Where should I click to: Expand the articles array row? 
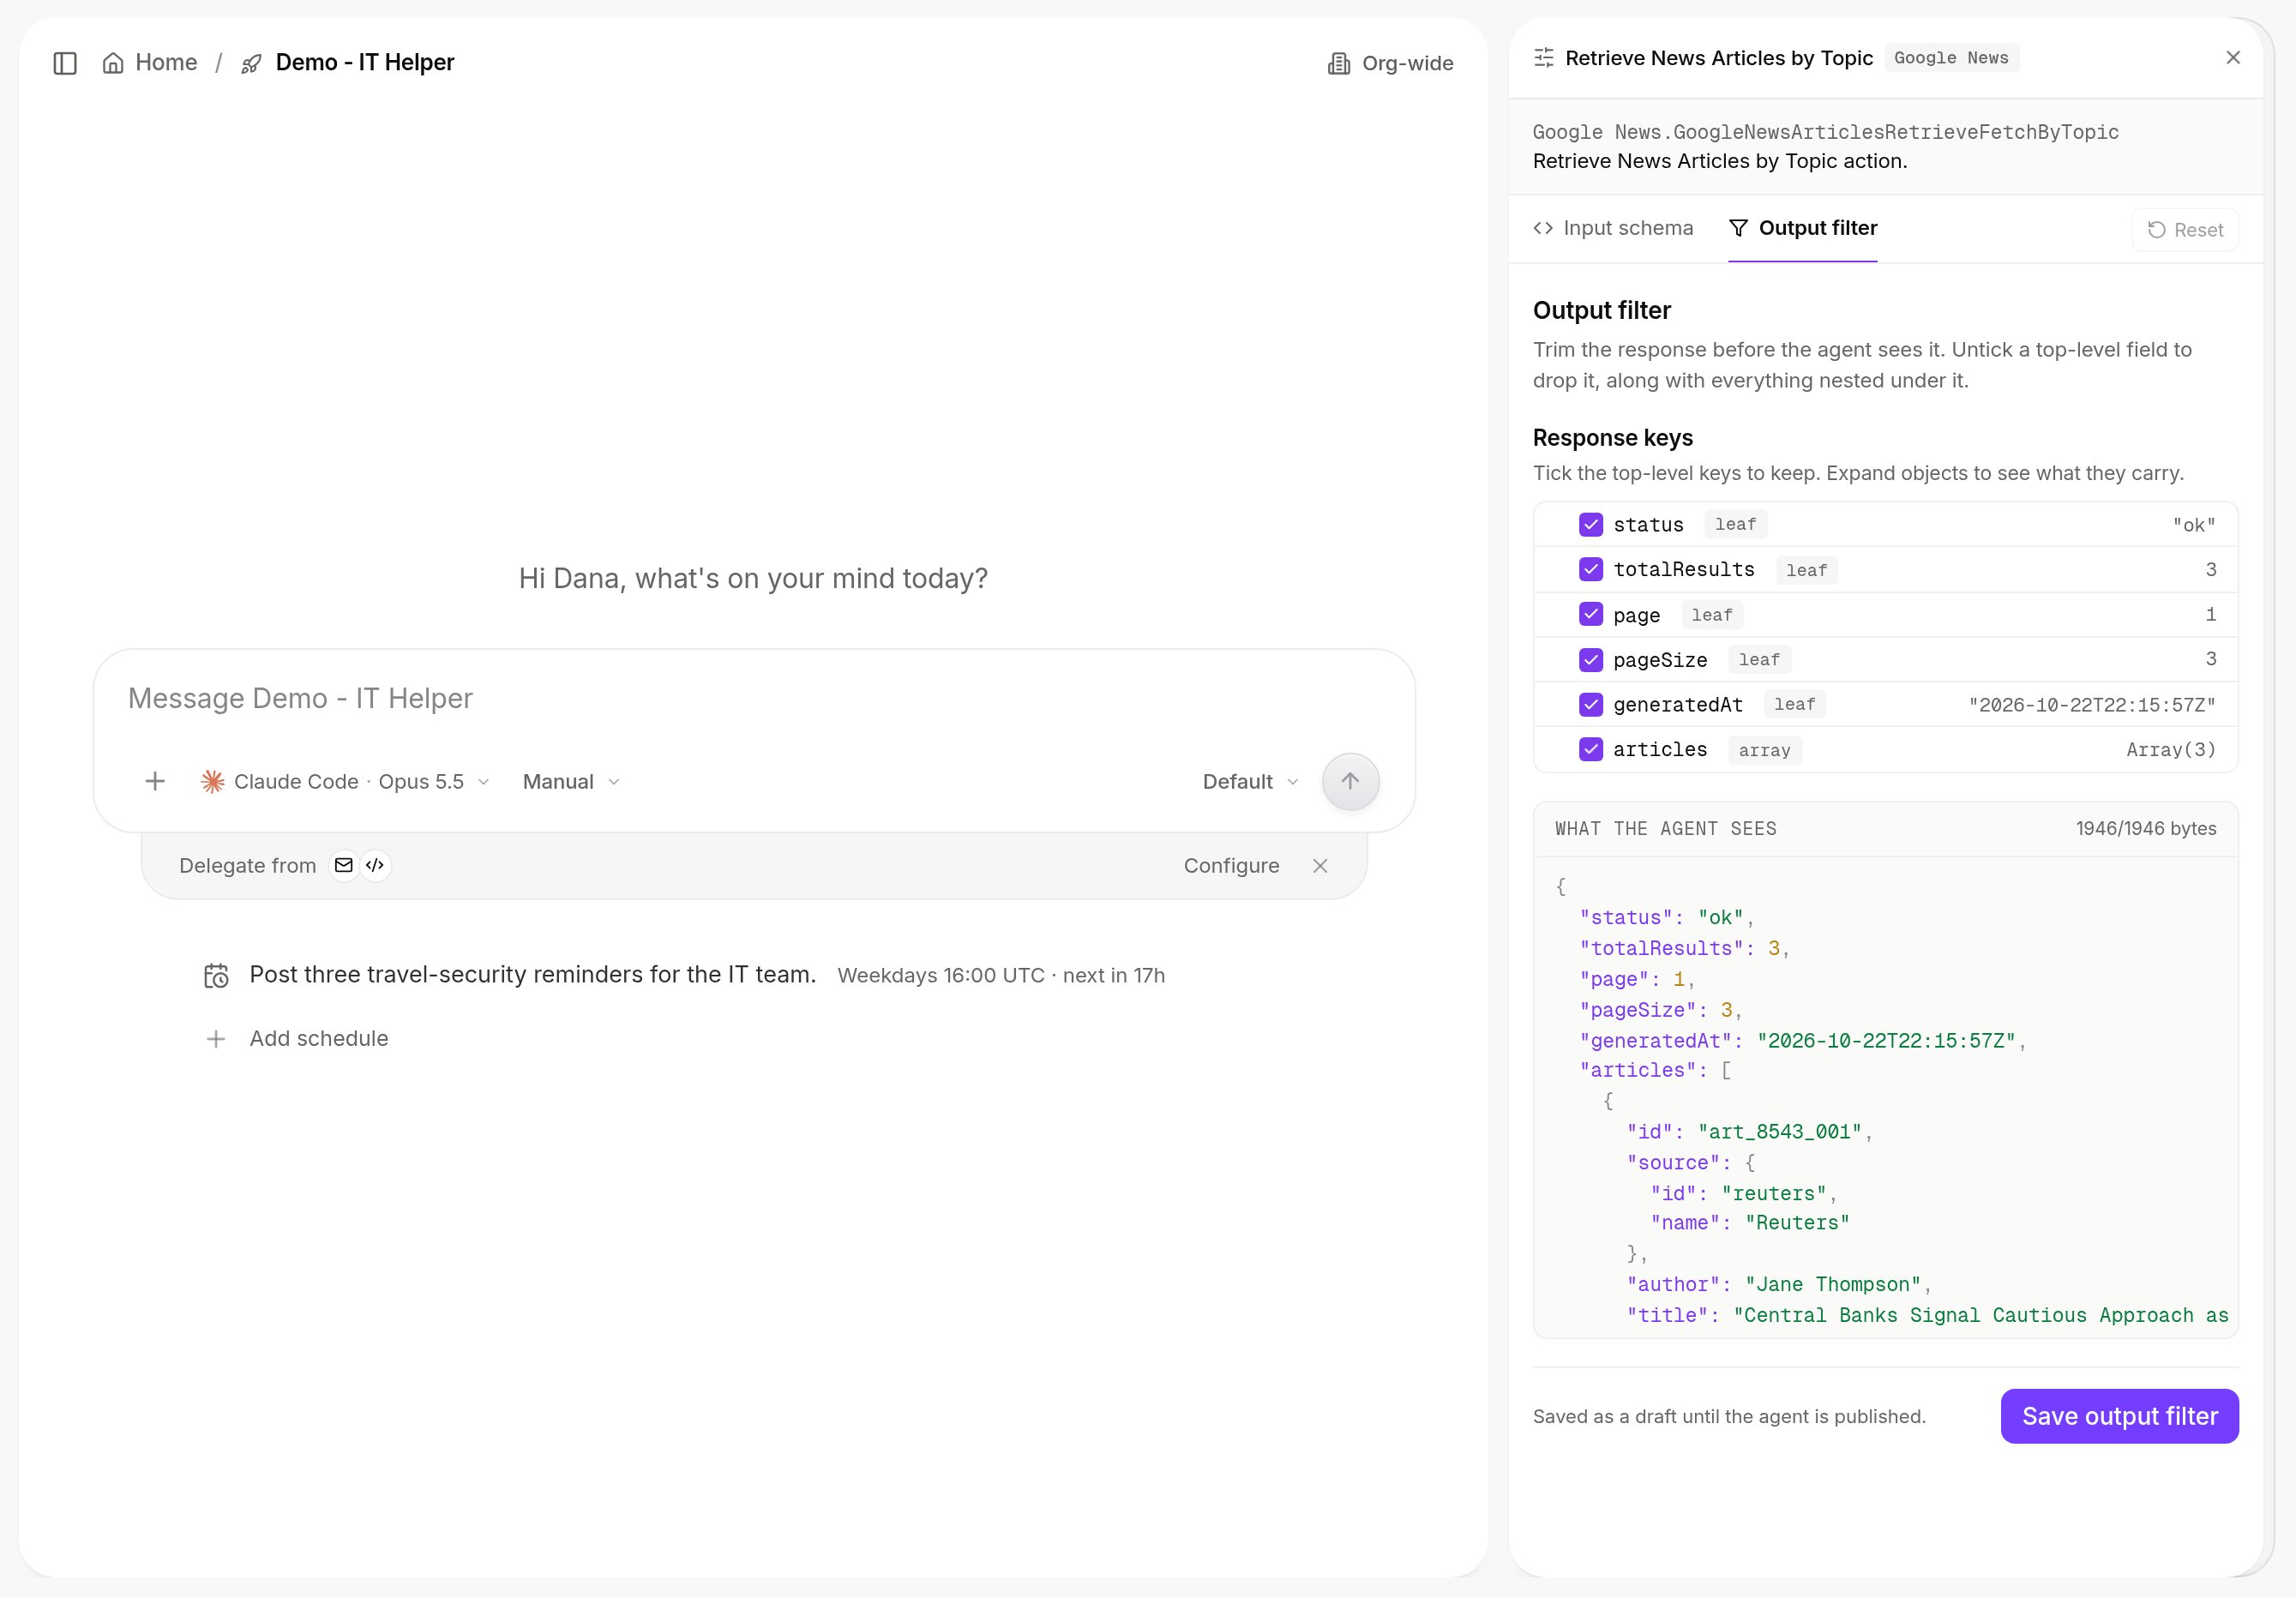[x=1885, y=749]
